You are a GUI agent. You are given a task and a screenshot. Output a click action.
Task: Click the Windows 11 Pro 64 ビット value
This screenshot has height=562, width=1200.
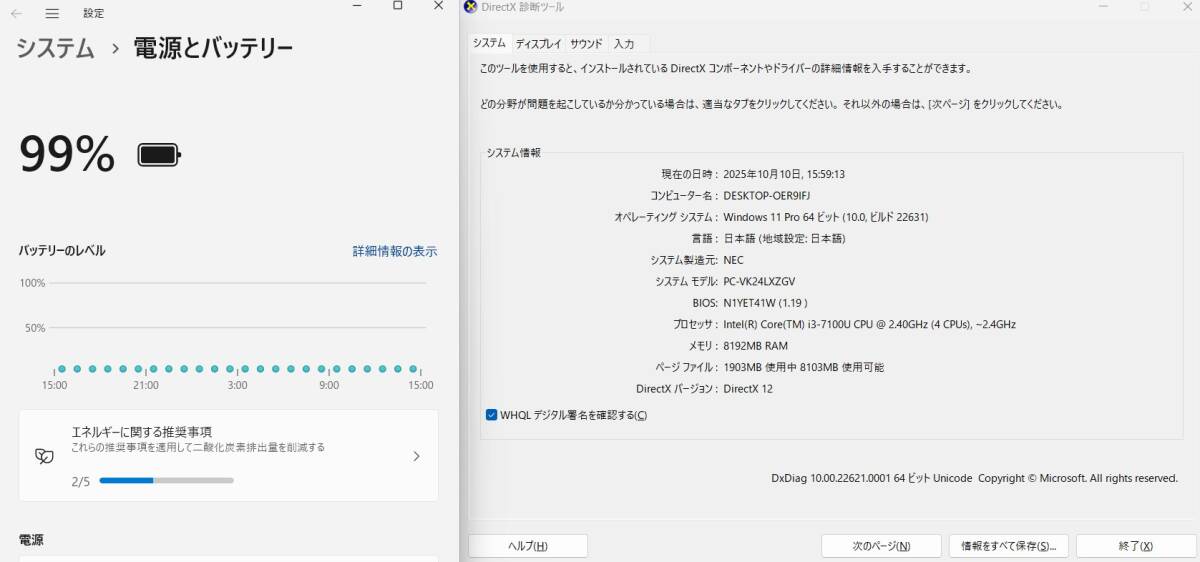coord(826,217)
